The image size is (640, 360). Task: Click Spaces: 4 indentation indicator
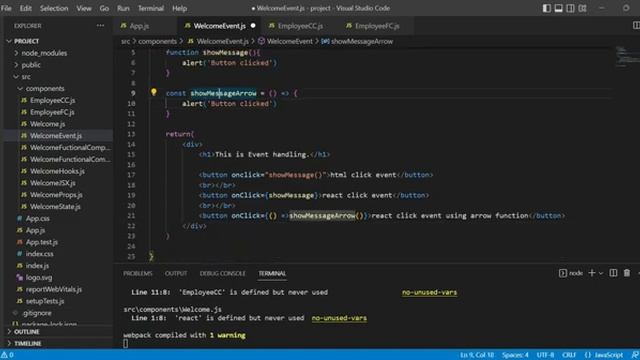(x=515, y=355)
